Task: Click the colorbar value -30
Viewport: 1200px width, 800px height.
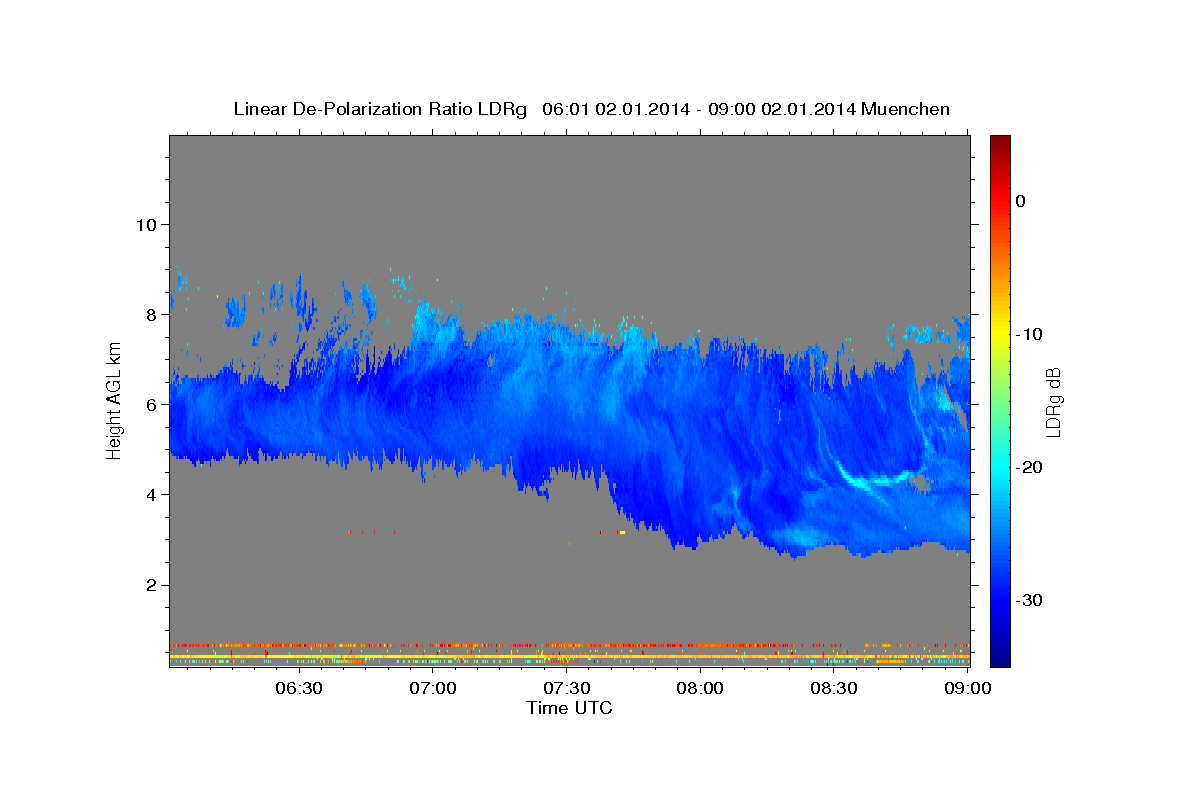Action: 1029,600
